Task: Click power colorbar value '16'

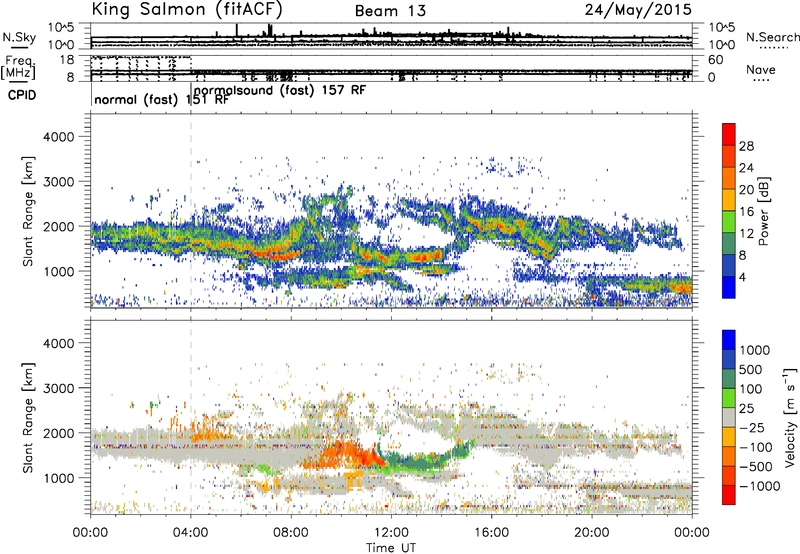Action: (746, 212)
